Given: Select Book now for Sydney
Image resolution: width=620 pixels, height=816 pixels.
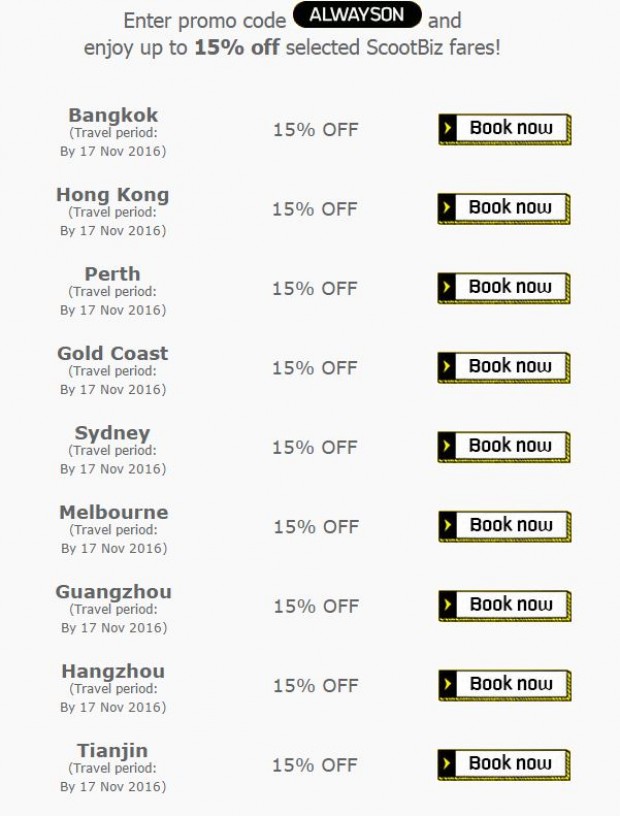Looking at the screenshot, I should tap(504, 447).
